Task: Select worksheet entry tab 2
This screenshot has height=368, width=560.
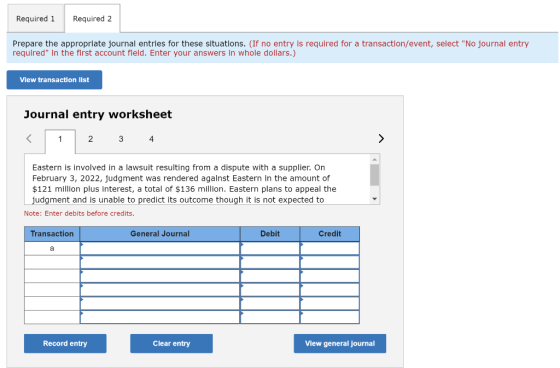Action: pos(90,139)
